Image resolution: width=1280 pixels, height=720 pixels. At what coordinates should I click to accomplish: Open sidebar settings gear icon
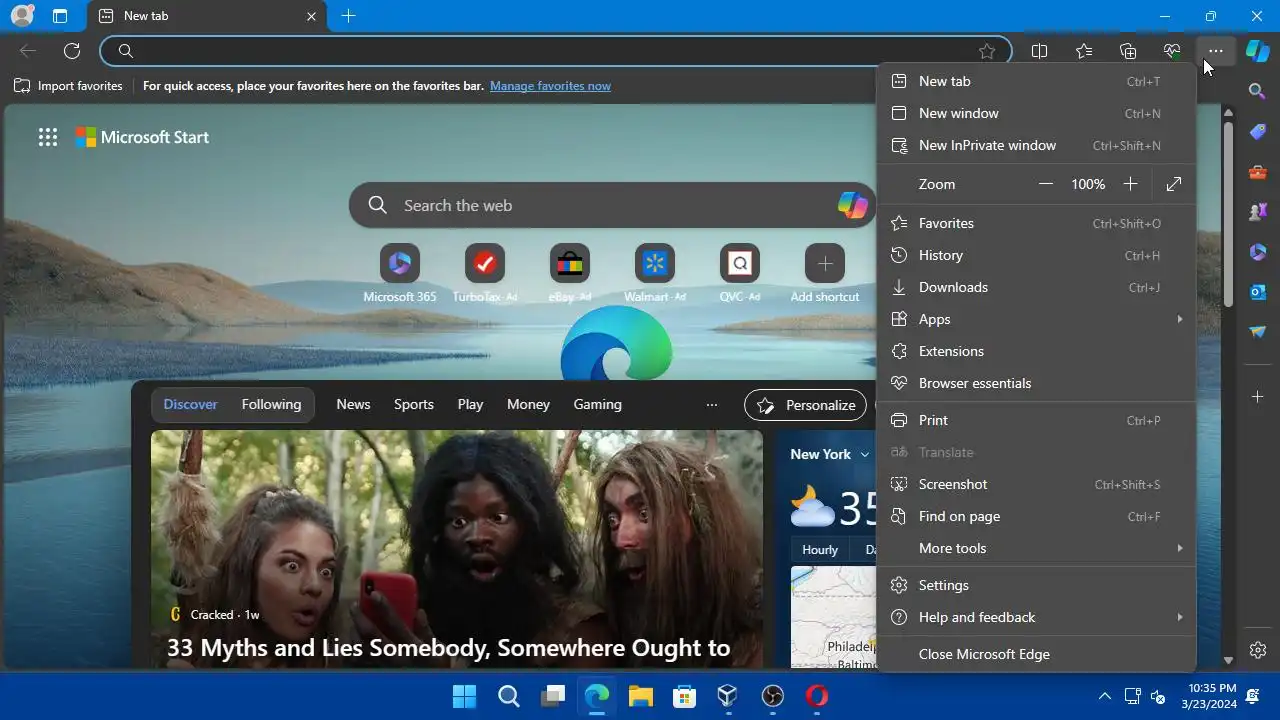coord(1258,650)
